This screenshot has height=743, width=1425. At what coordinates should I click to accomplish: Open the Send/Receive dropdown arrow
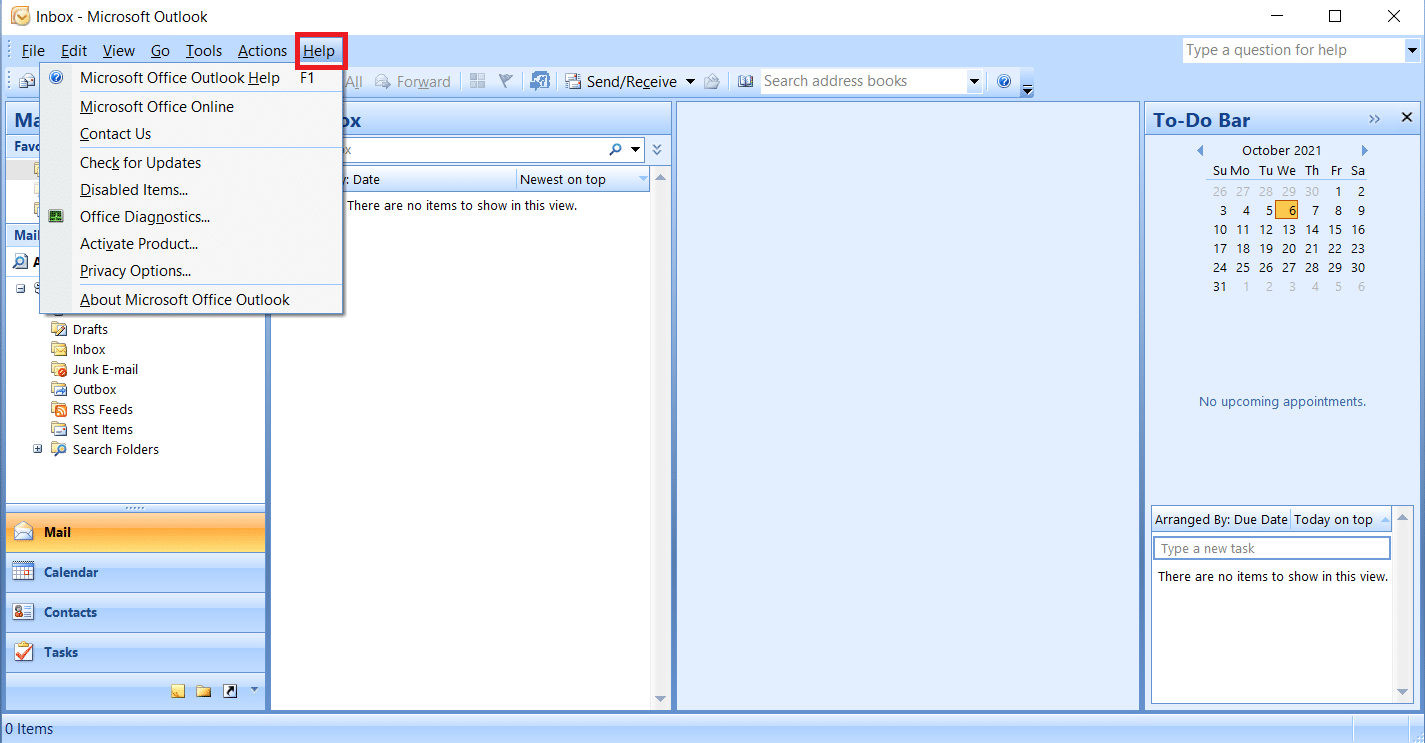pos(690,82)
